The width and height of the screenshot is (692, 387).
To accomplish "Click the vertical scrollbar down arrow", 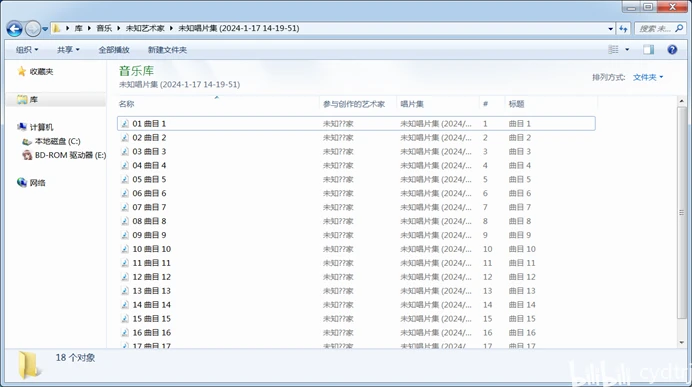I will (682, 342).
